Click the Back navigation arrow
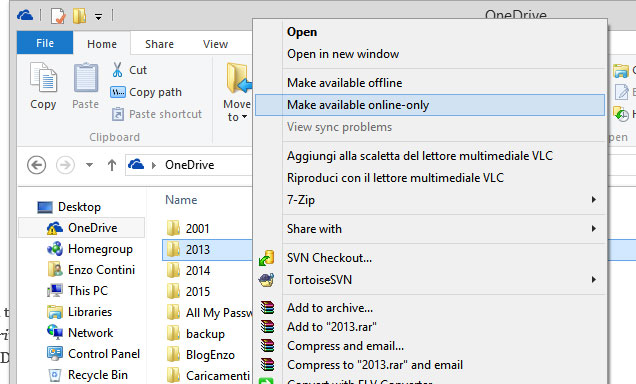This screenshot has width=636, height=384. pyautogui.click(x=37, y=165)
